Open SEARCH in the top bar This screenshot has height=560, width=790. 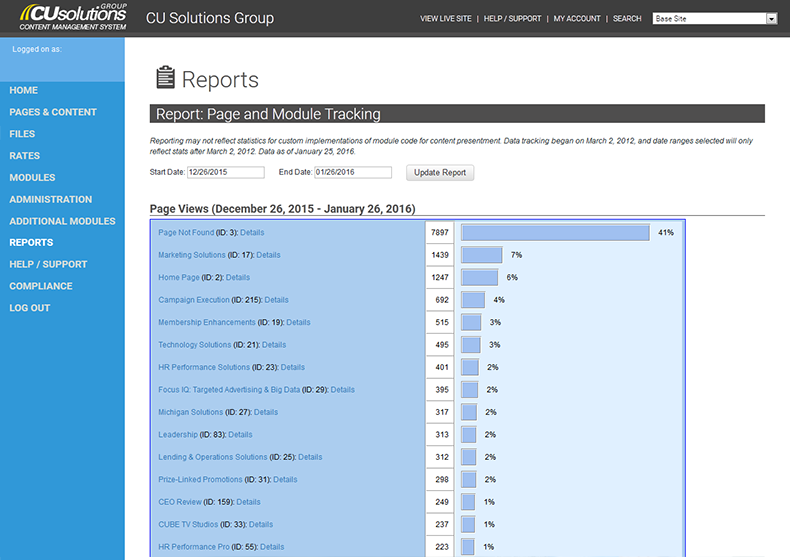click(627, 19)
